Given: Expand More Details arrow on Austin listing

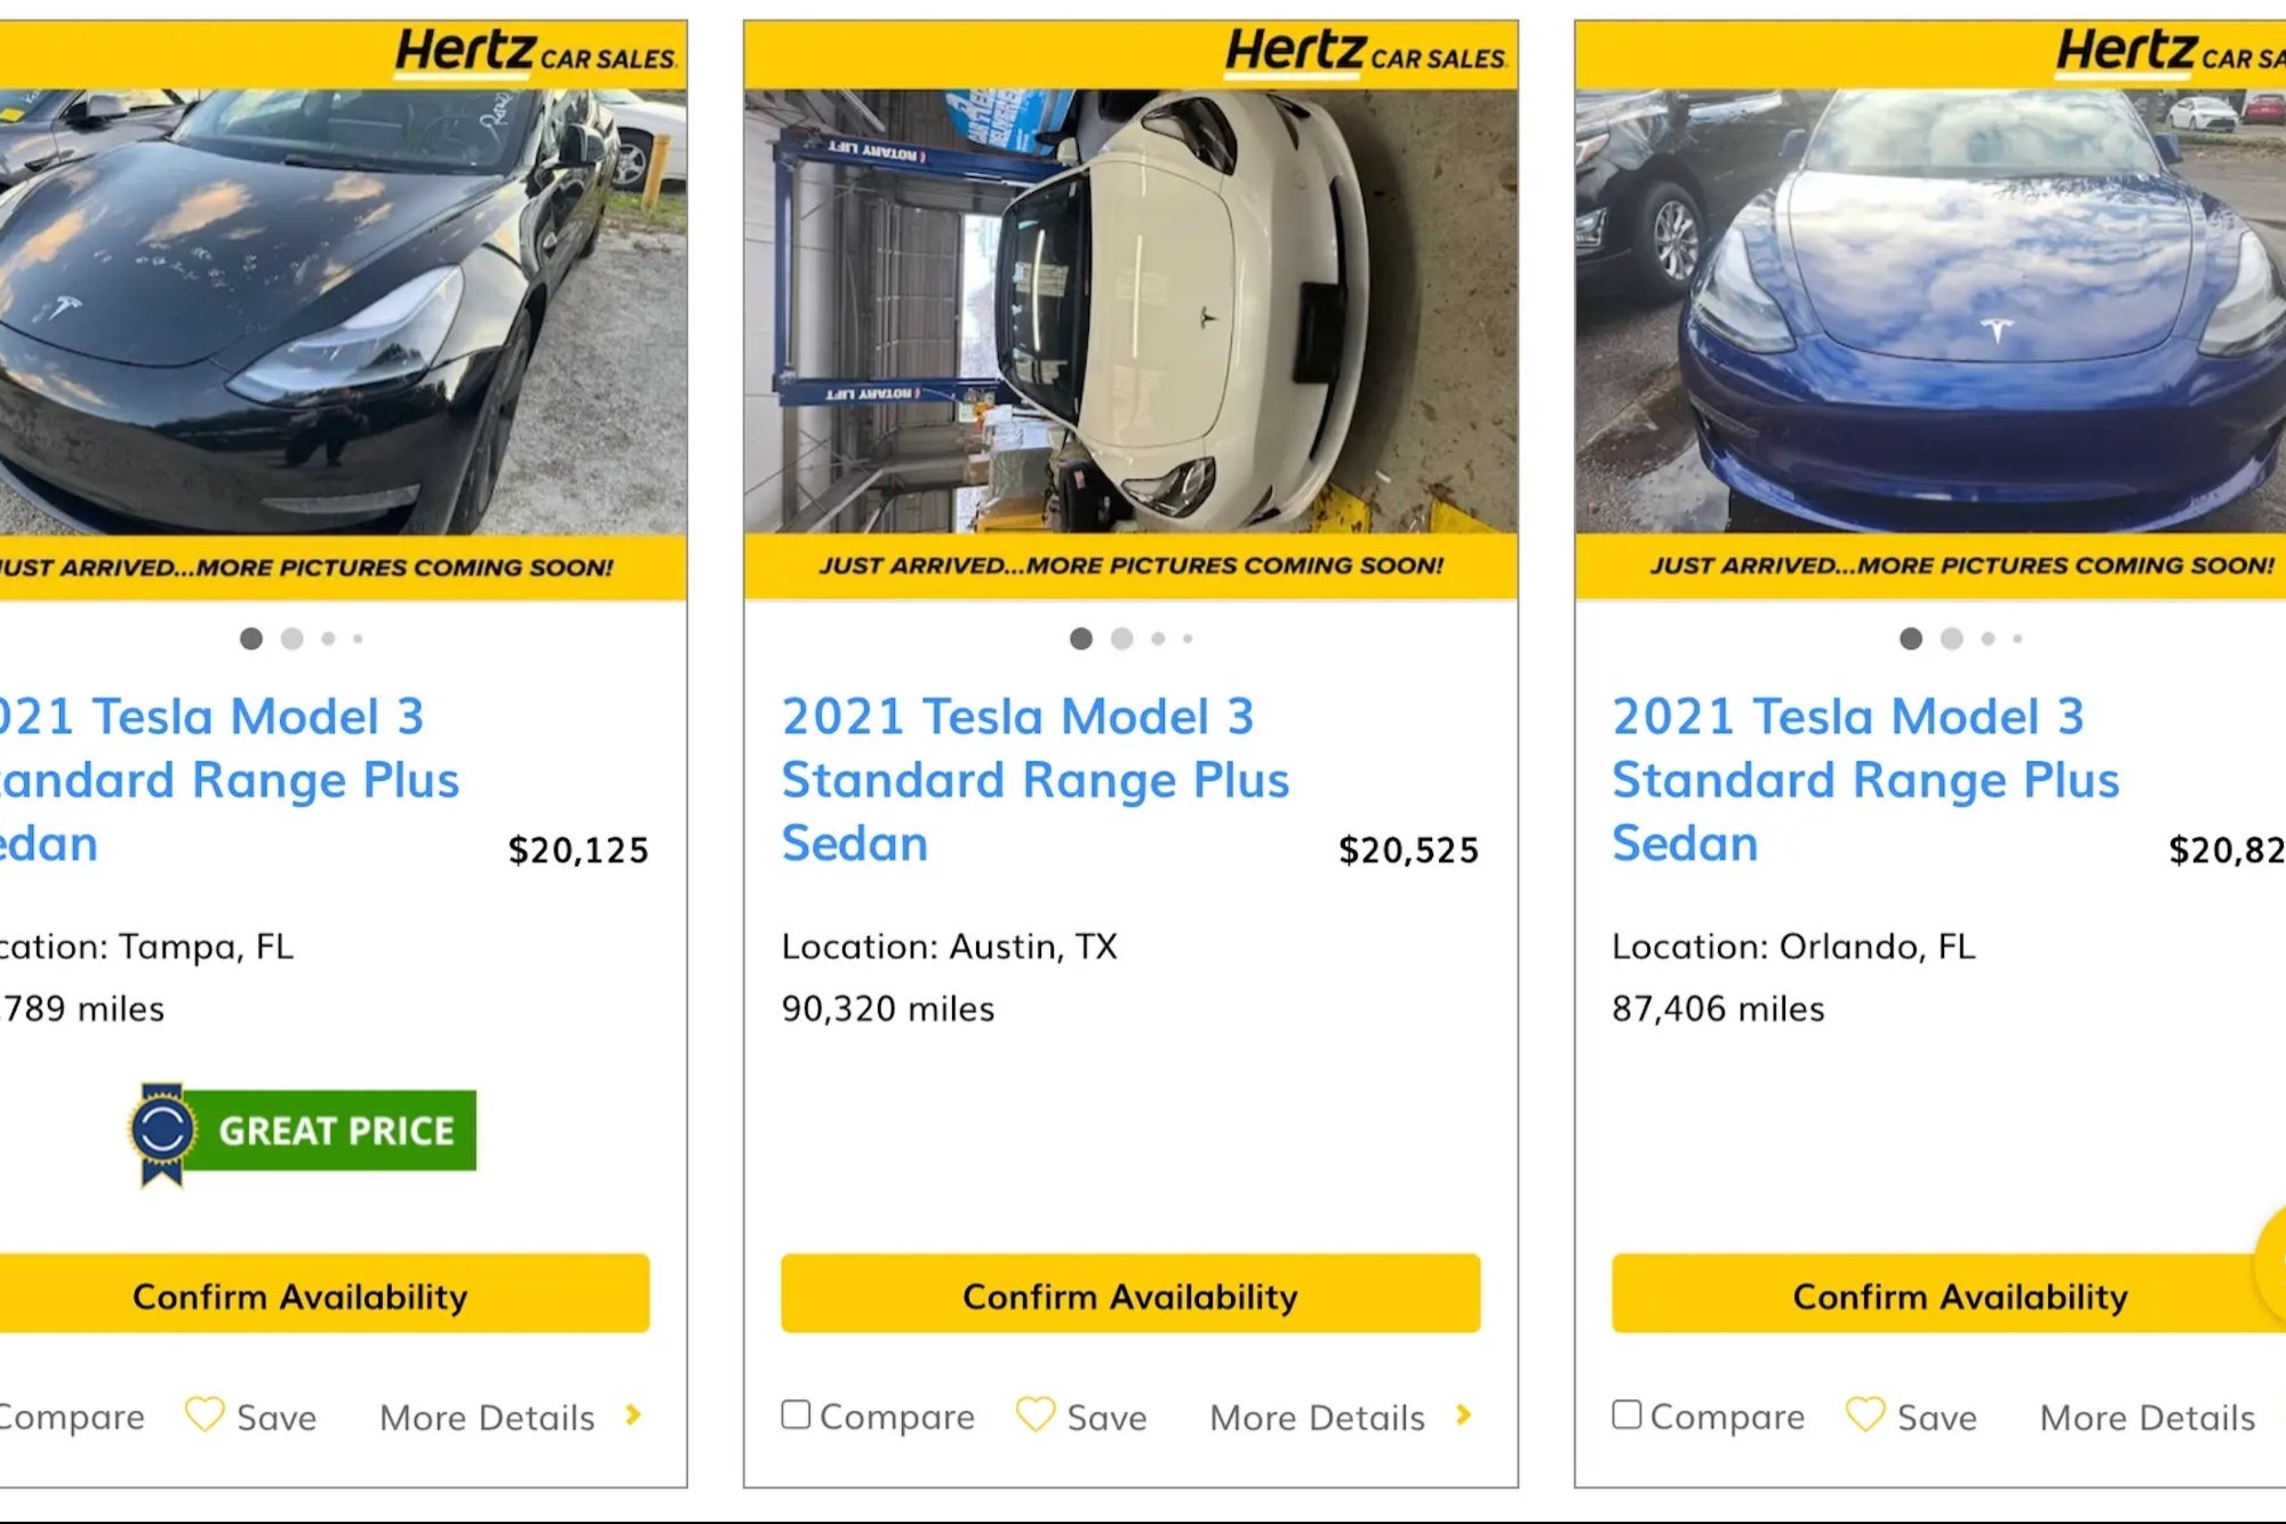Looking at the screenshot, I should coord(1464,1415).
